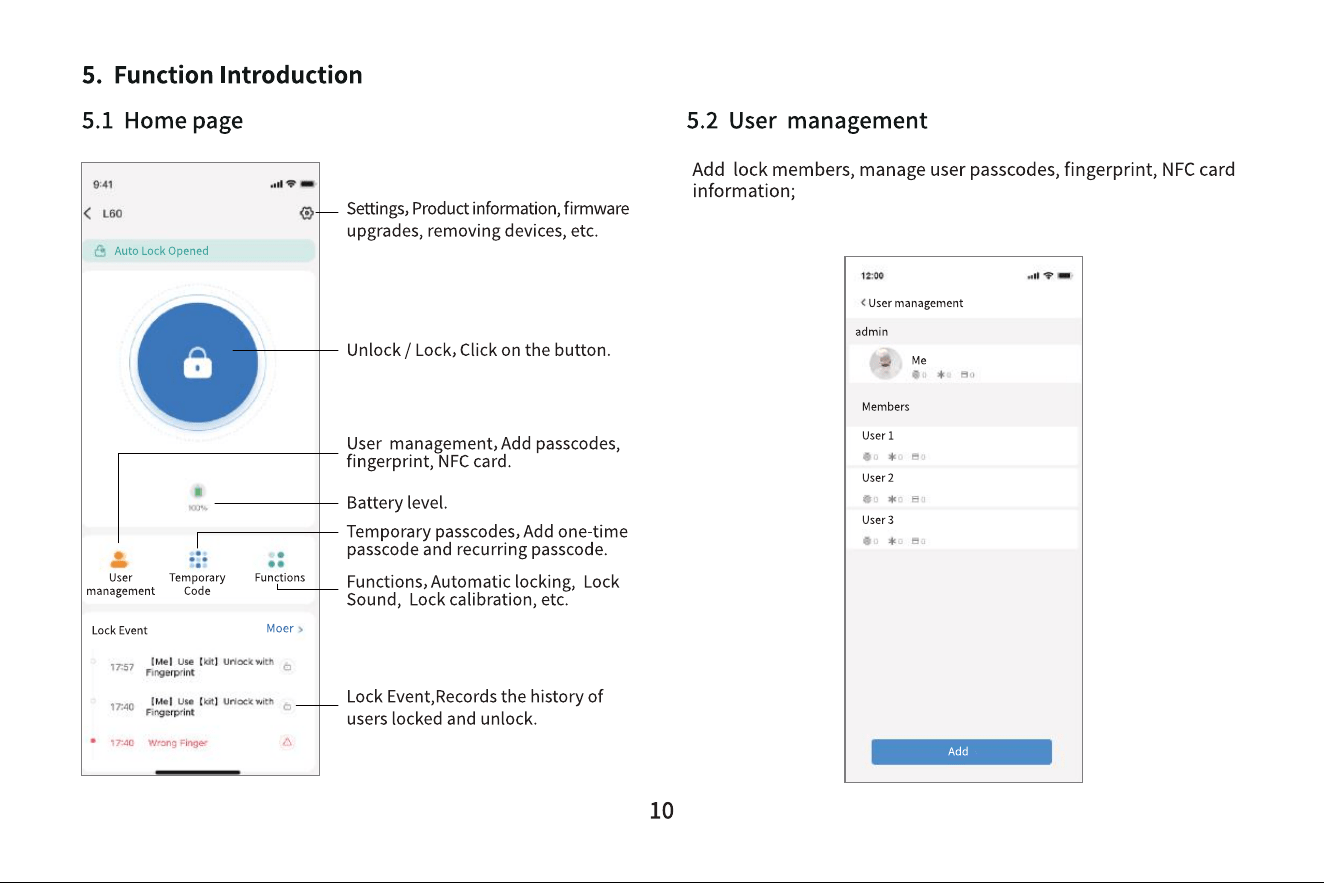Open the orange User management icon
The width and height of the screenshot is (1324, 883).
coord(120,559)
